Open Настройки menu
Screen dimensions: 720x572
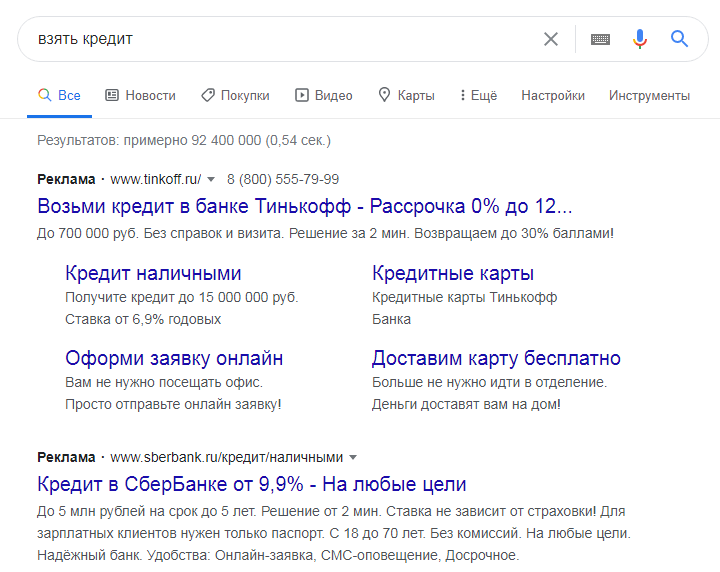[x=553, y=95]
